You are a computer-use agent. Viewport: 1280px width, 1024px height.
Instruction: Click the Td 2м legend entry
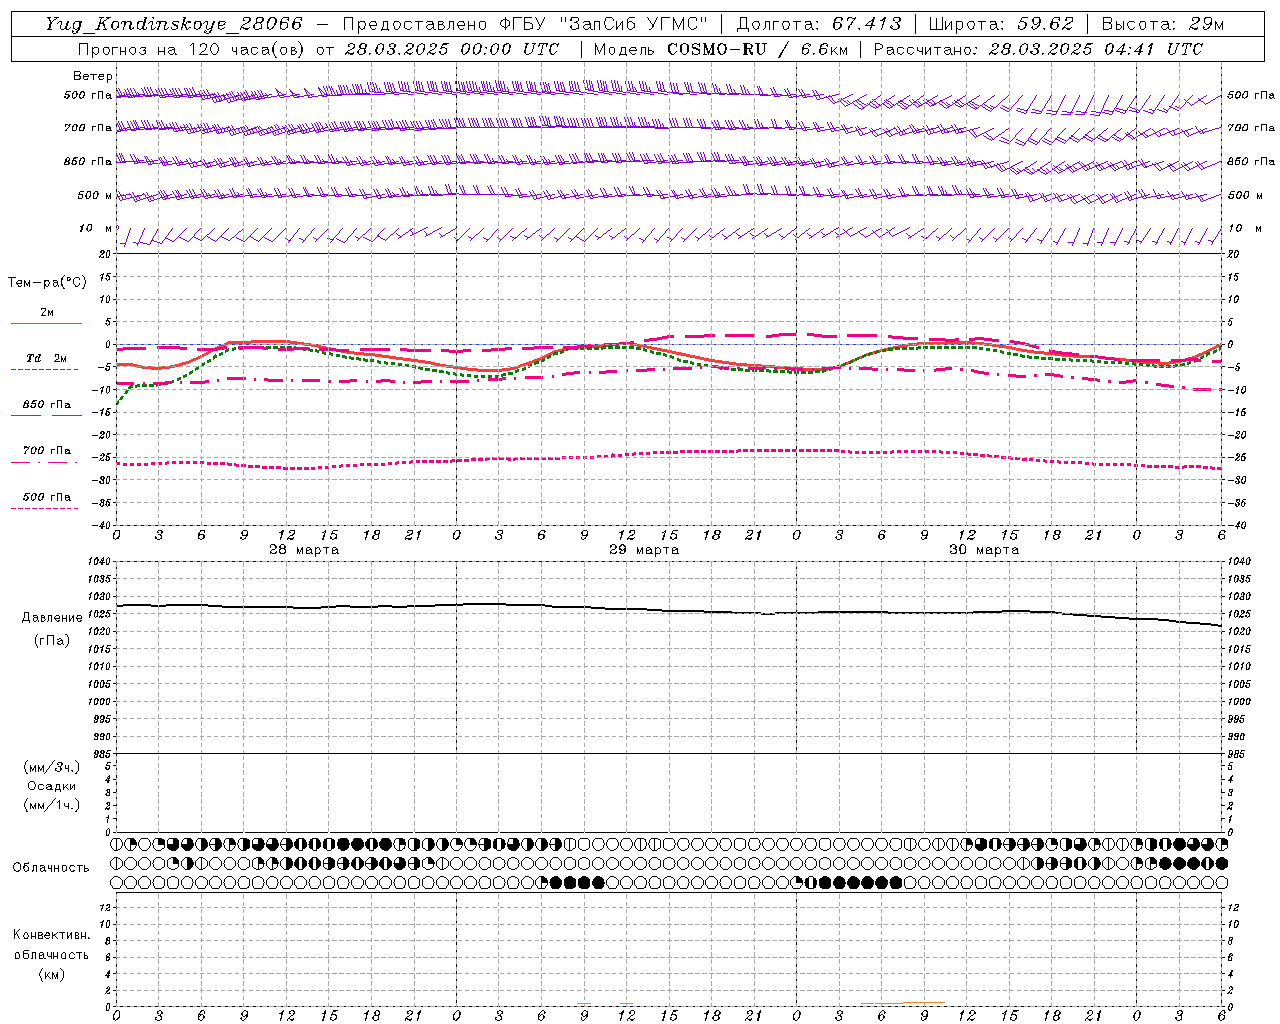point(46,358)
